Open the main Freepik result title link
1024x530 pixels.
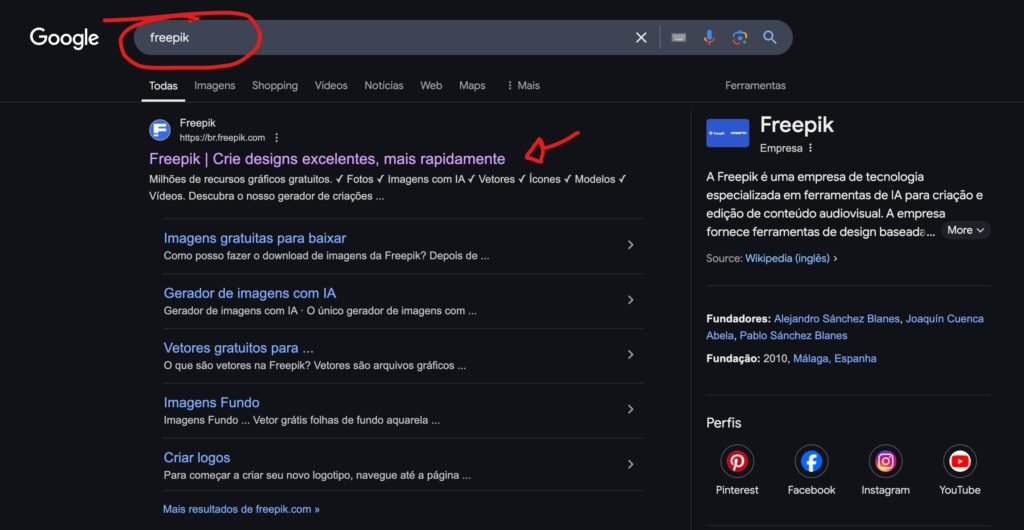pyautogui.click(x=327, y=159)
